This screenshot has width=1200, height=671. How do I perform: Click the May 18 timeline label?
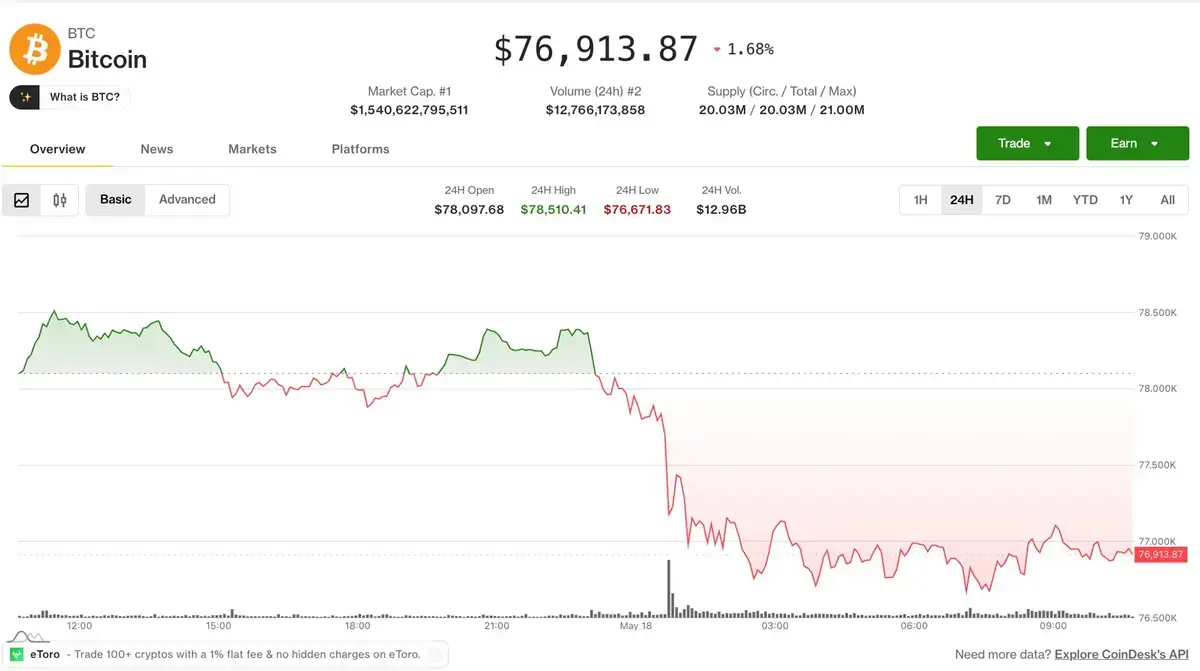[636, 626]
